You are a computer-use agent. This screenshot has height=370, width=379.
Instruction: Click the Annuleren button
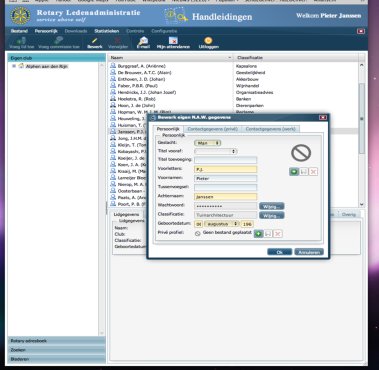tap(309, 252)
